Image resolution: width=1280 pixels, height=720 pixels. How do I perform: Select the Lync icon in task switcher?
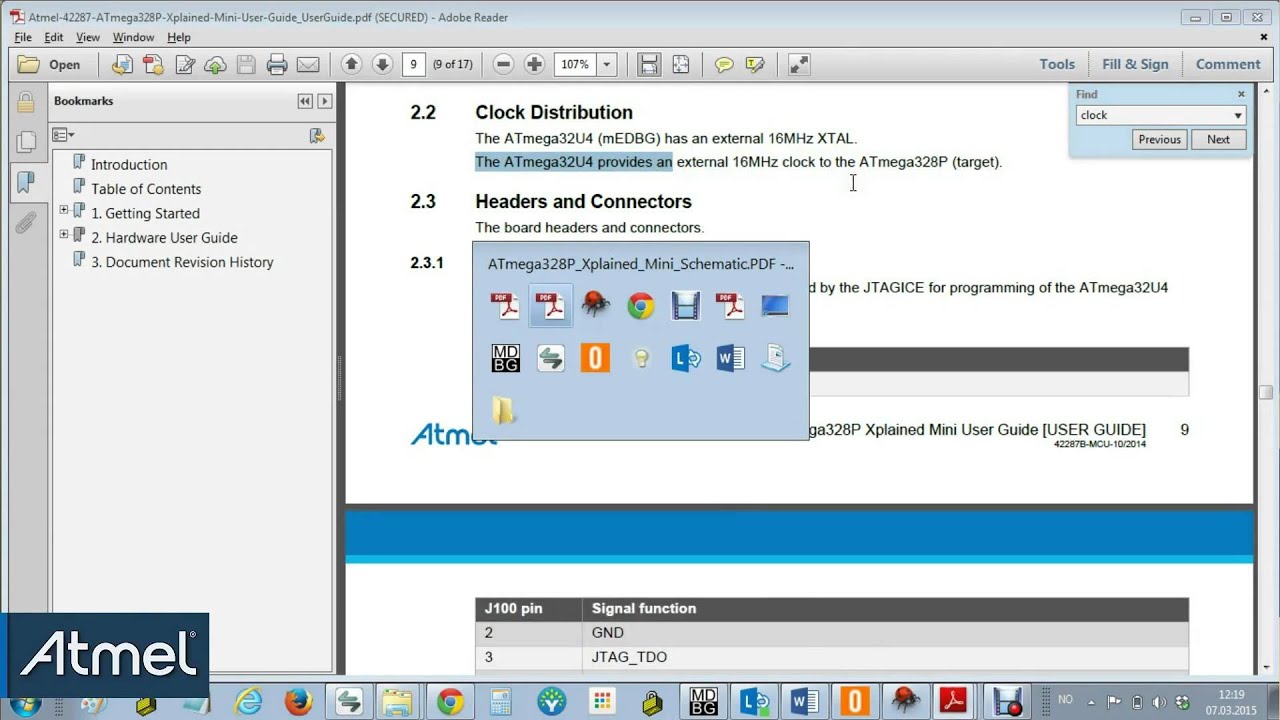[686, 358]
